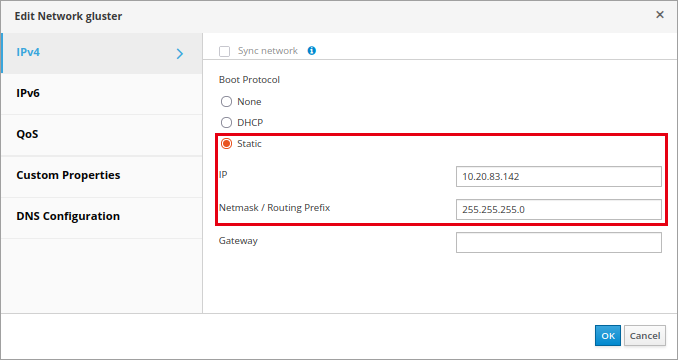The image size is (678, 360).
Task: Click the Netmask / Routing Prefix field
Action: click(559, 210)
